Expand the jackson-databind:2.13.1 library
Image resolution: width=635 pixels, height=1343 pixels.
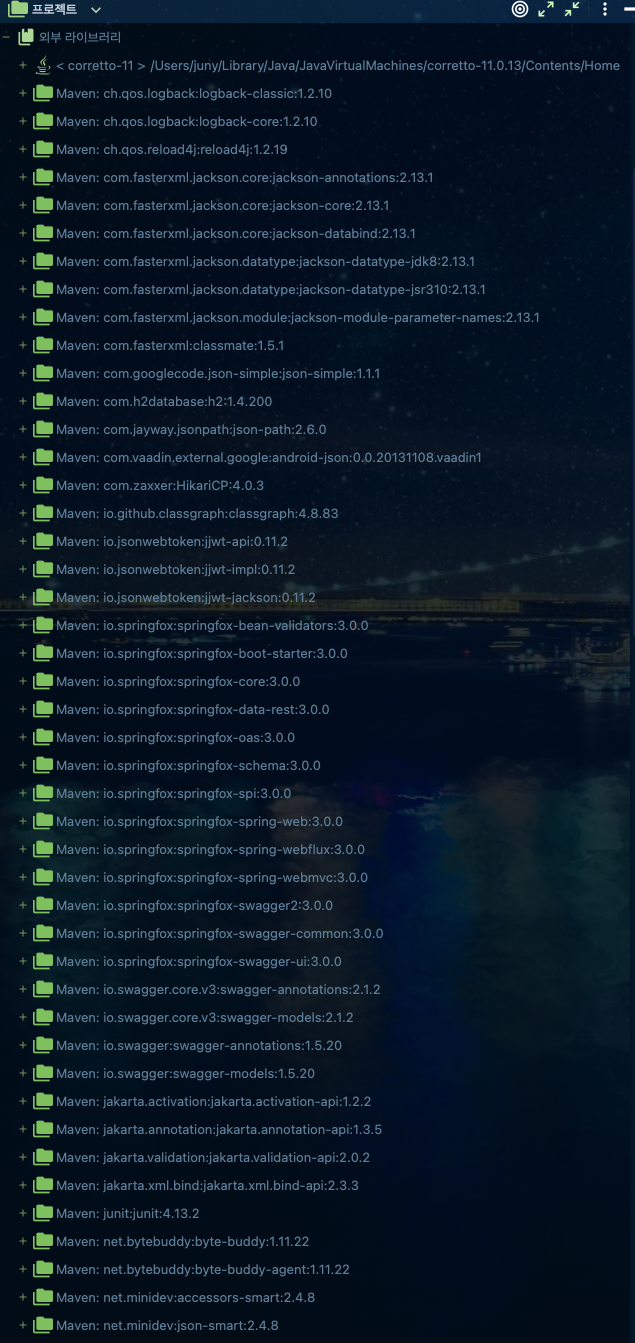(x=23, y=233)
